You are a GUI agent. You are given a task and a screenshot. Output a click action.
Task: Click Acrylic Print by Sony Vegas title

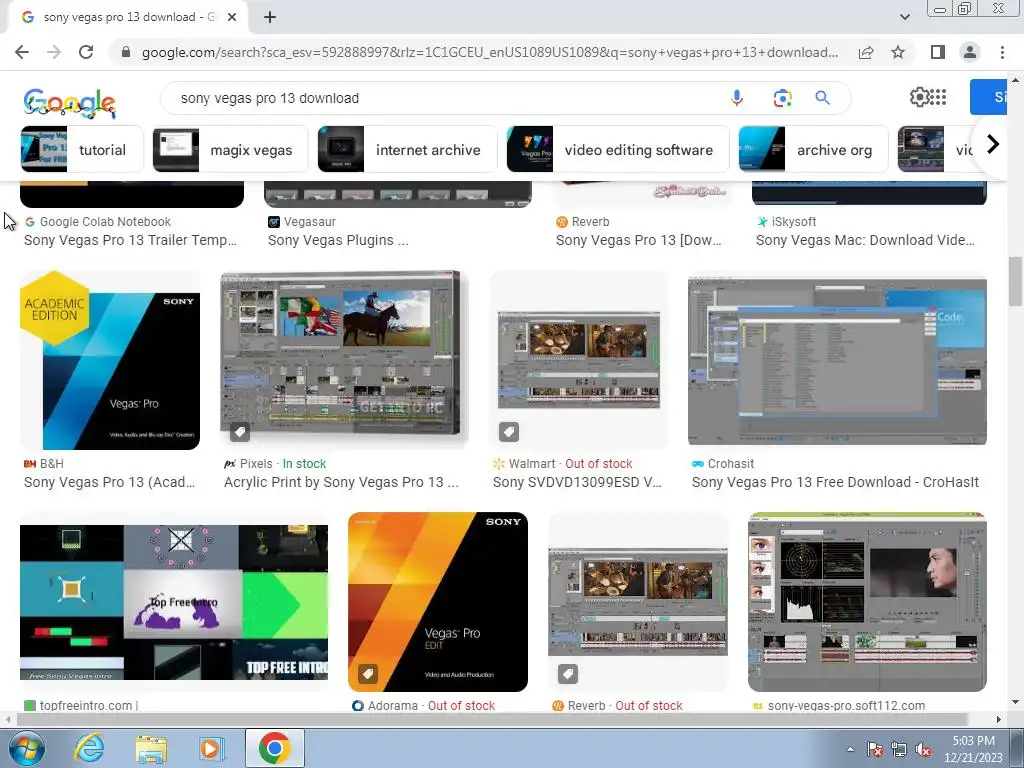click(341, 482)
